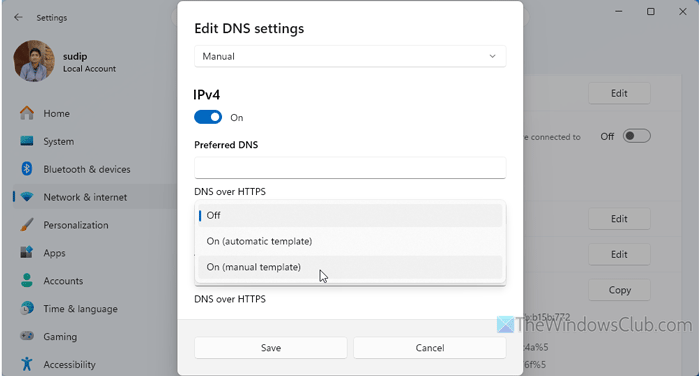Screen dimensions: 700x376
Task: Click the Preferred DNS input field
Action: pyautogui.click(x=350, y=168)
